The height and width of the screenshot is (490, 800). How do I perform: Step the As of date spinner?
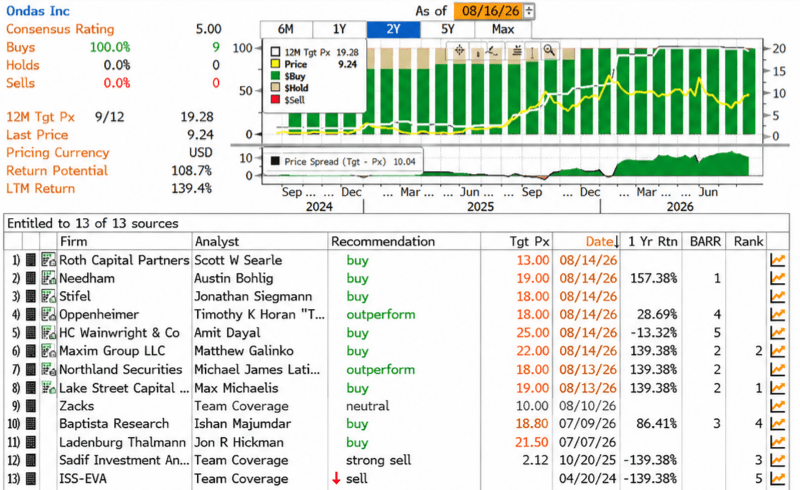click(x=529, y=11)
